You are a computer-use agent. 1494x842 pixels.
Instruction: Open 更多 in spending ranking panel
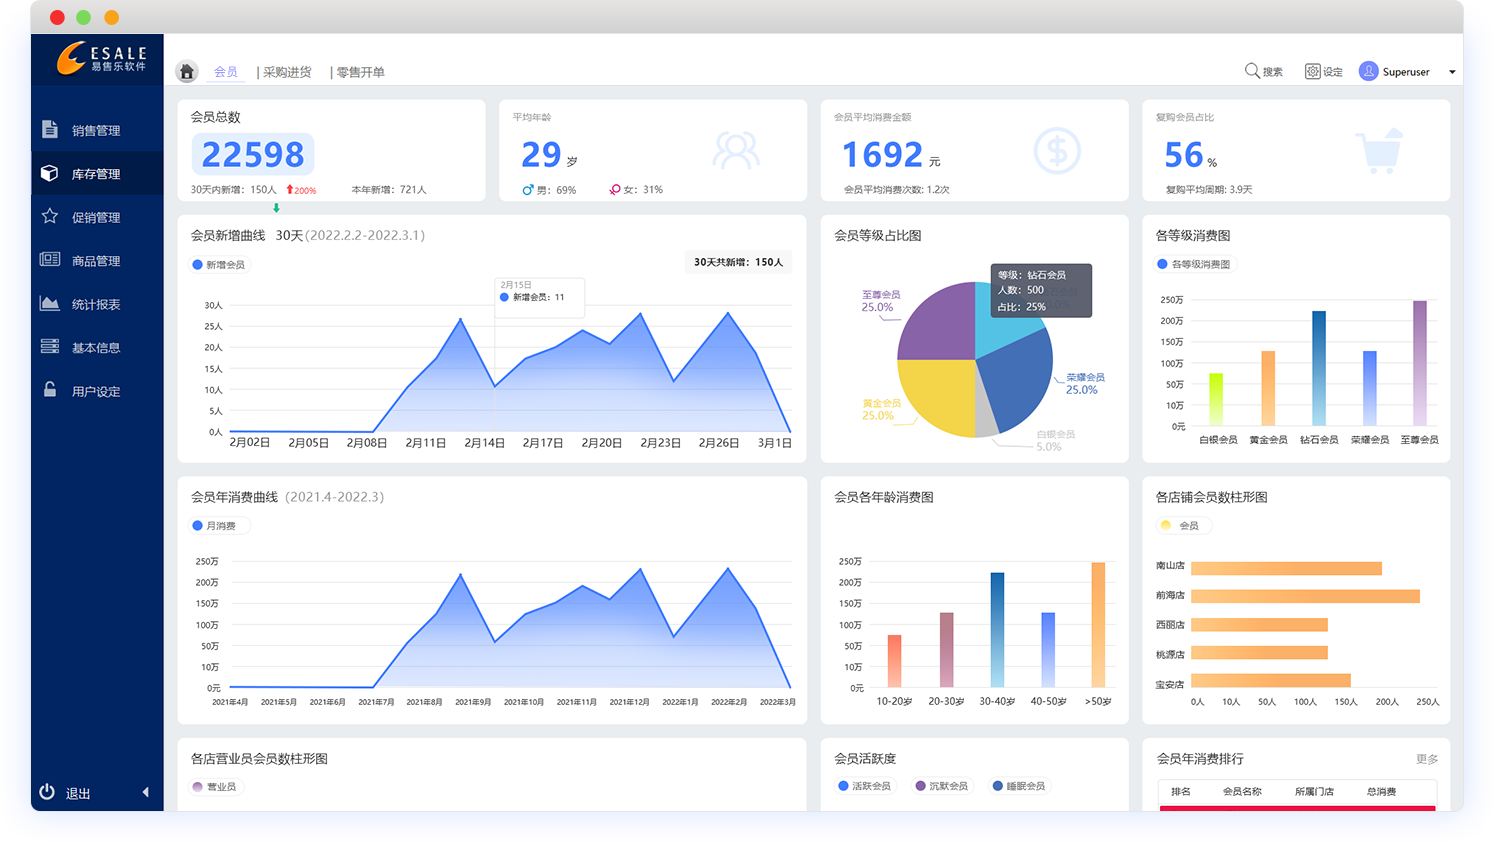tap(1427, 759)
